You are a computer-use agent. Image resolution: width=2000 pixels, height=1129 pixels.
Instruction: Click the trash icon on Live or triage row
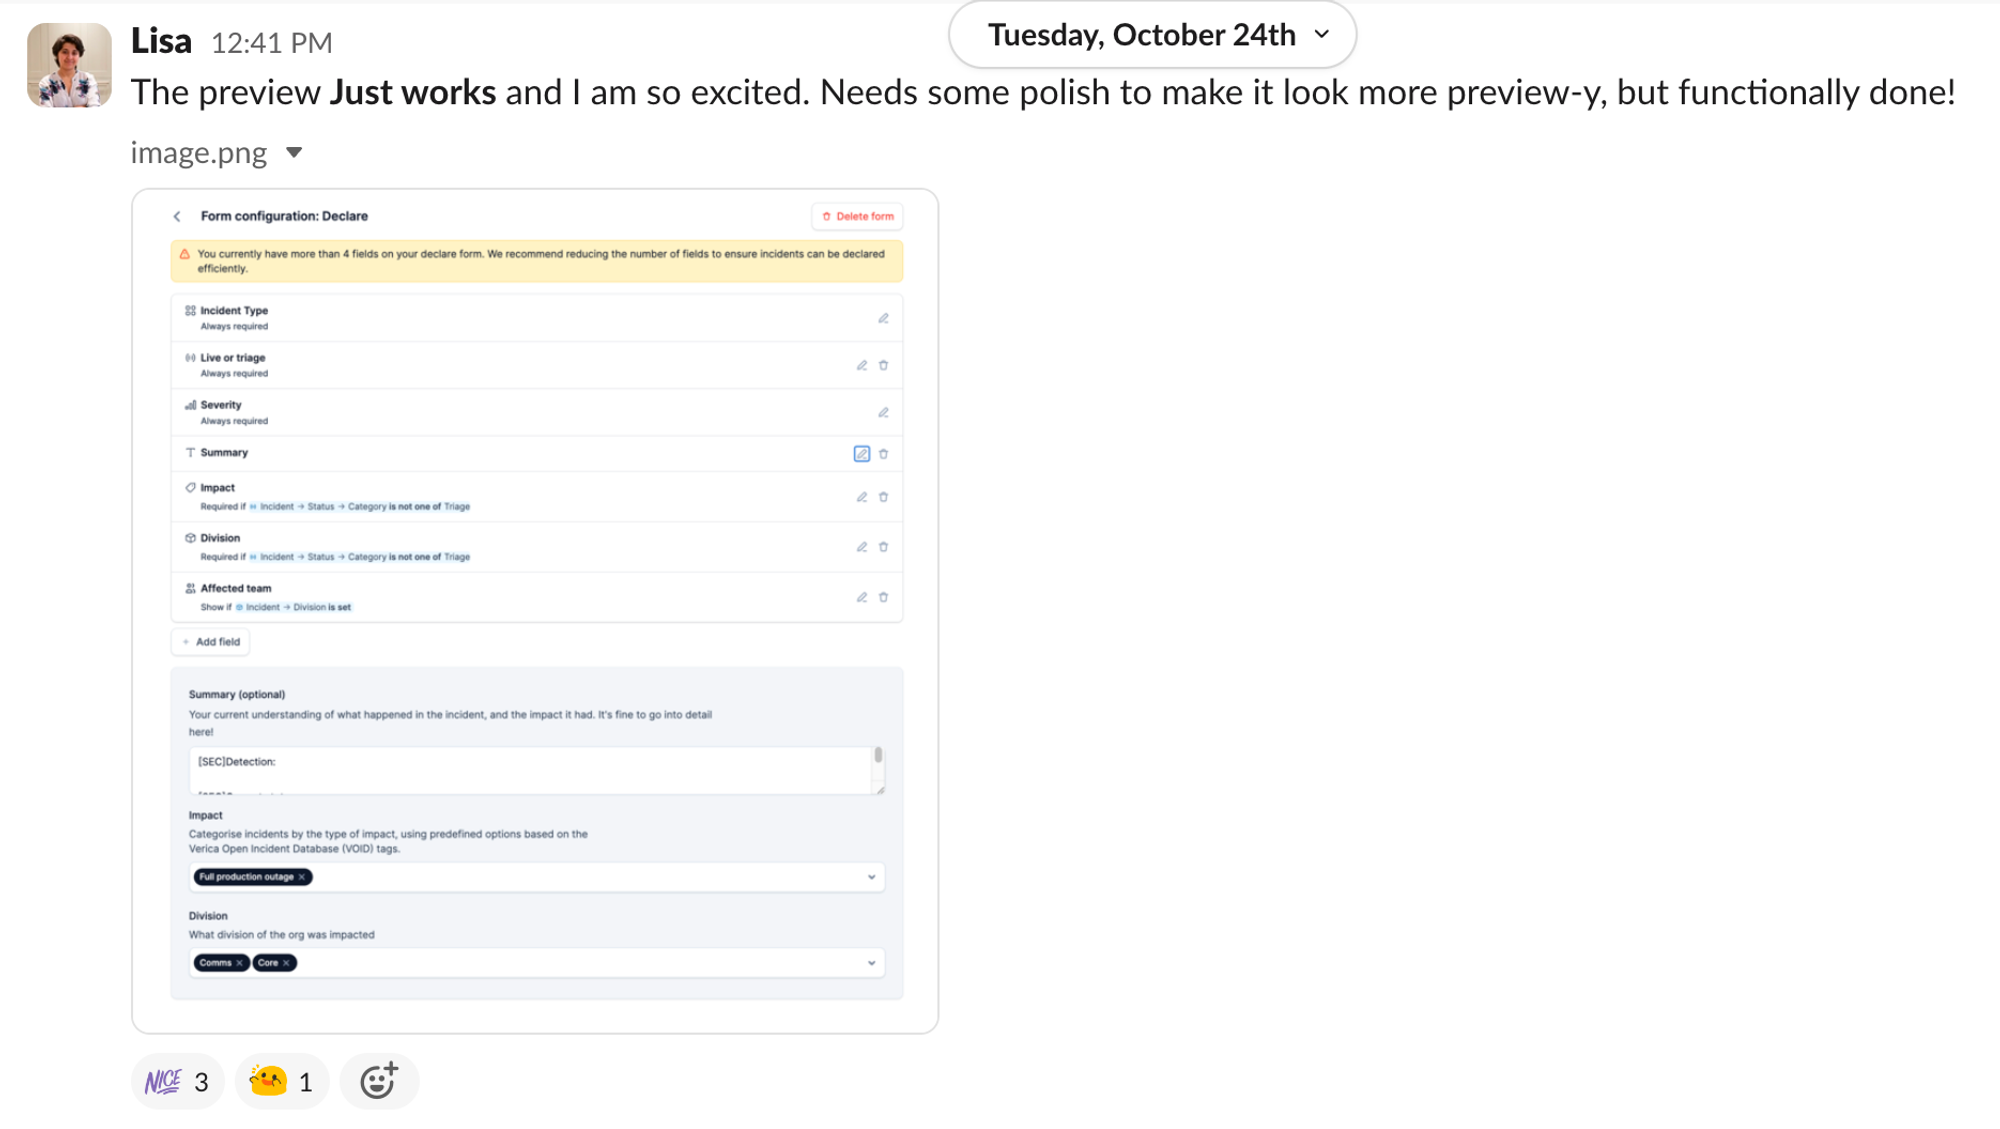884,365
